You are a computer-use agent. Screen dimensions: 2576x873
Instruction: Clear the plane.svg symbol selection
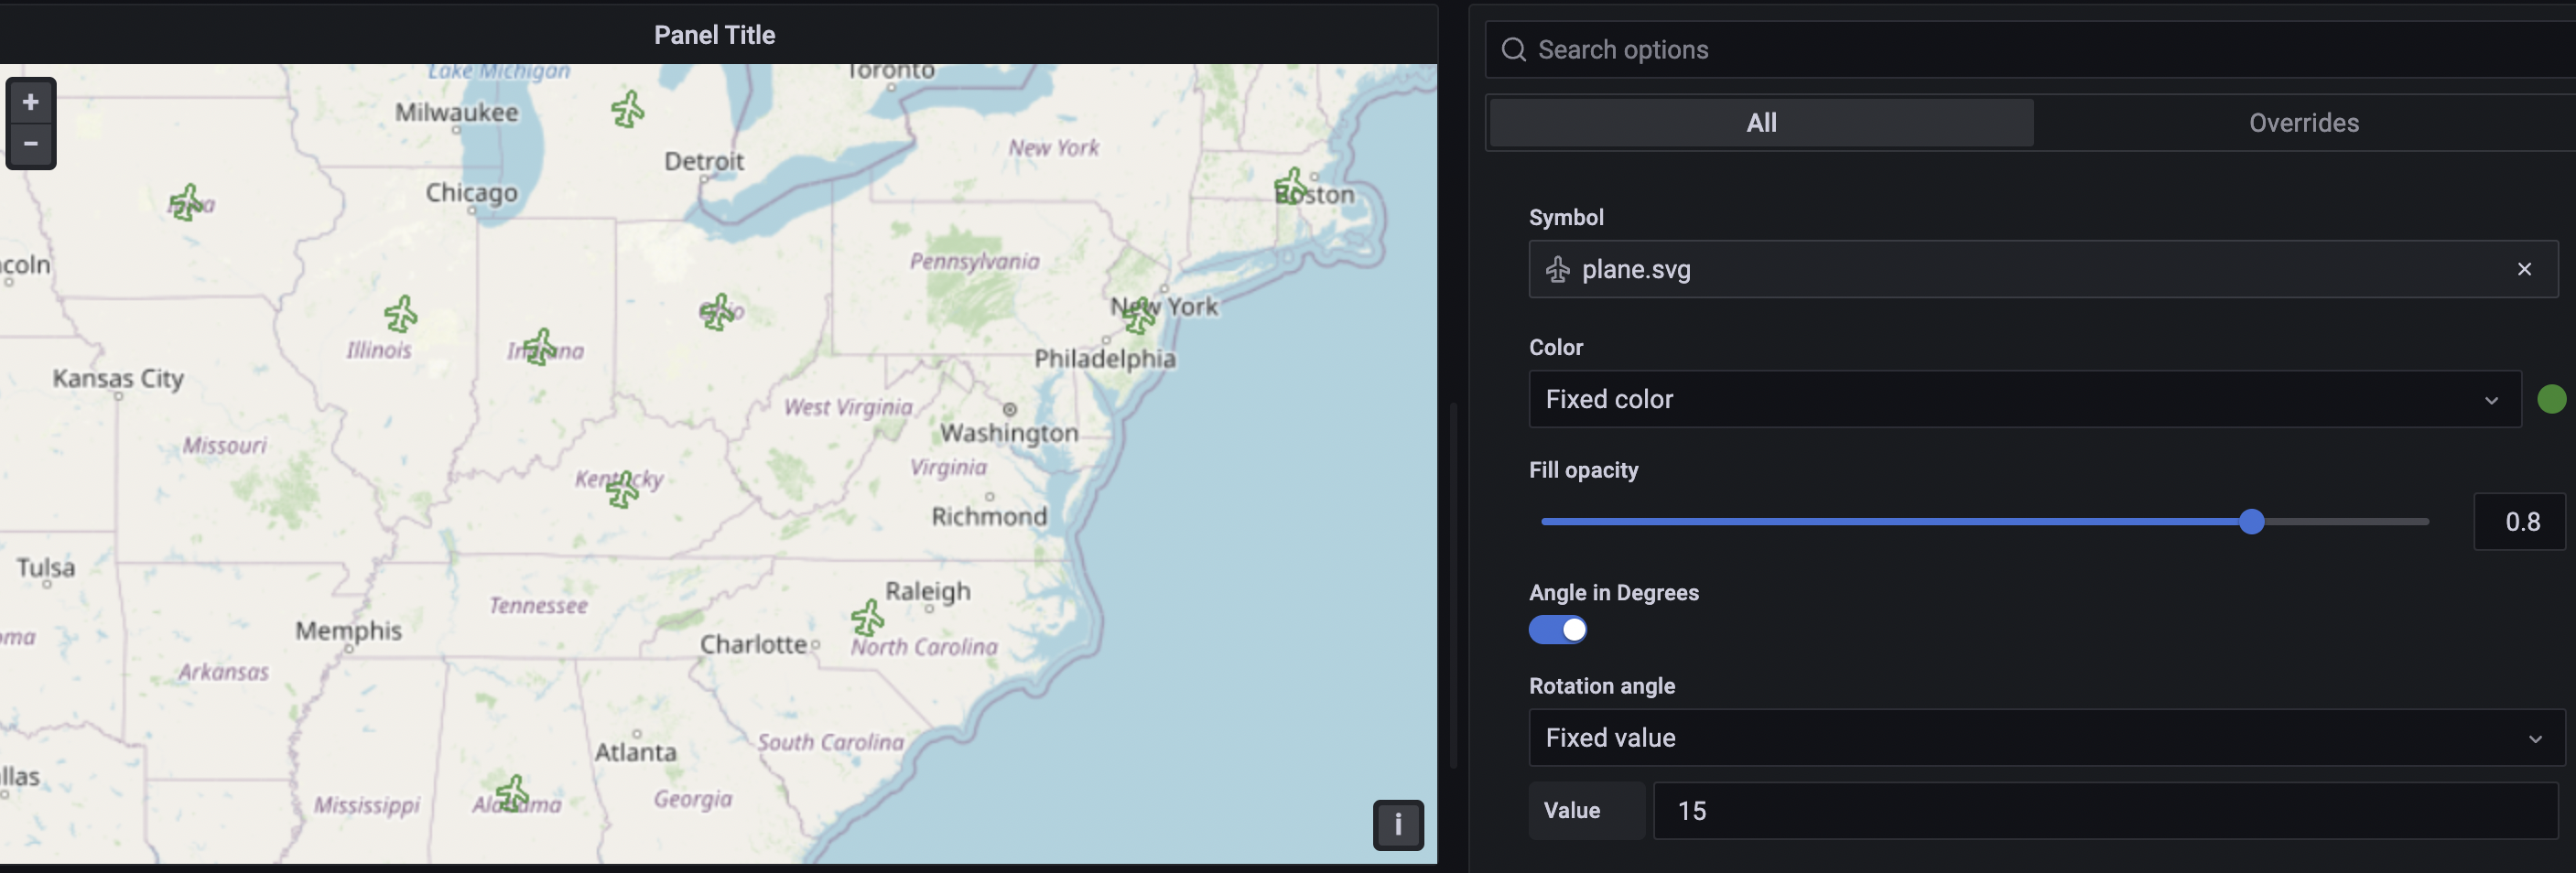tap(2524, 269)
